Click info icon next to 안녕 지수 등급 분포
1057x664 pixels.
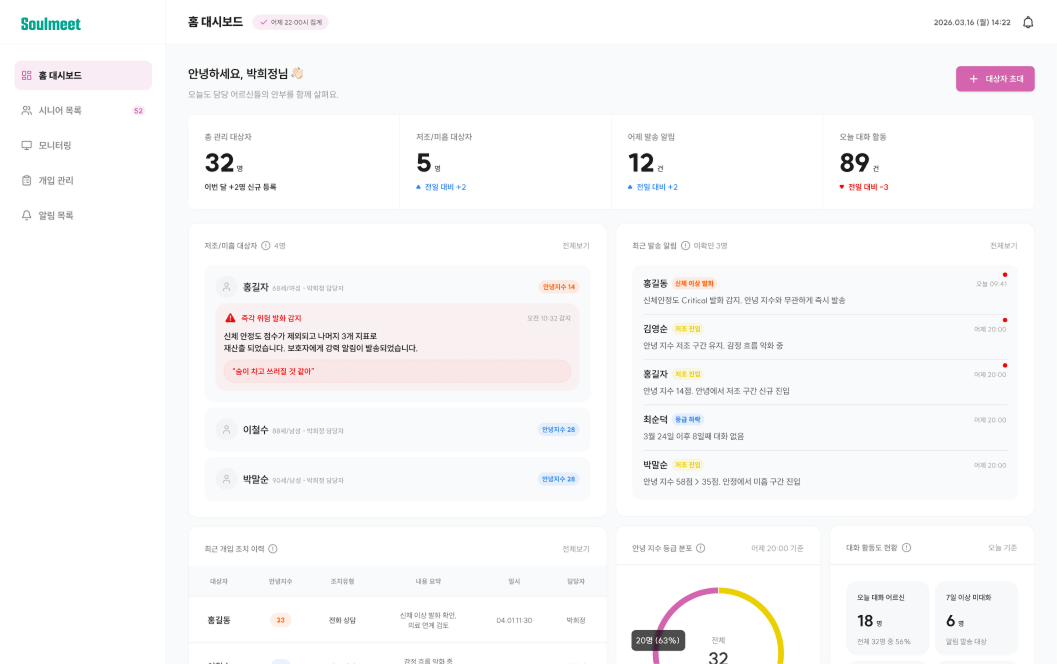700,548
